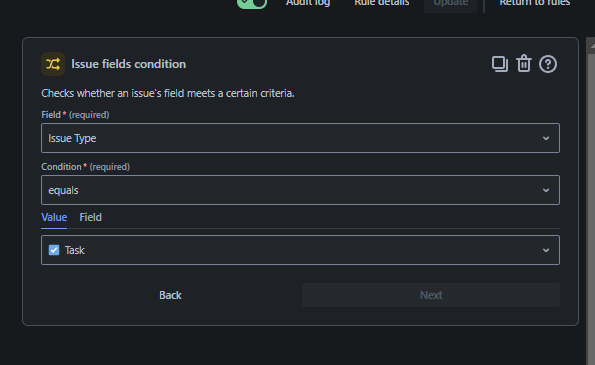Click the 'Issue fields condition' heading
The width and height of the screenshot is (595, 365).
pyautogui.click(x=129, y=64)
